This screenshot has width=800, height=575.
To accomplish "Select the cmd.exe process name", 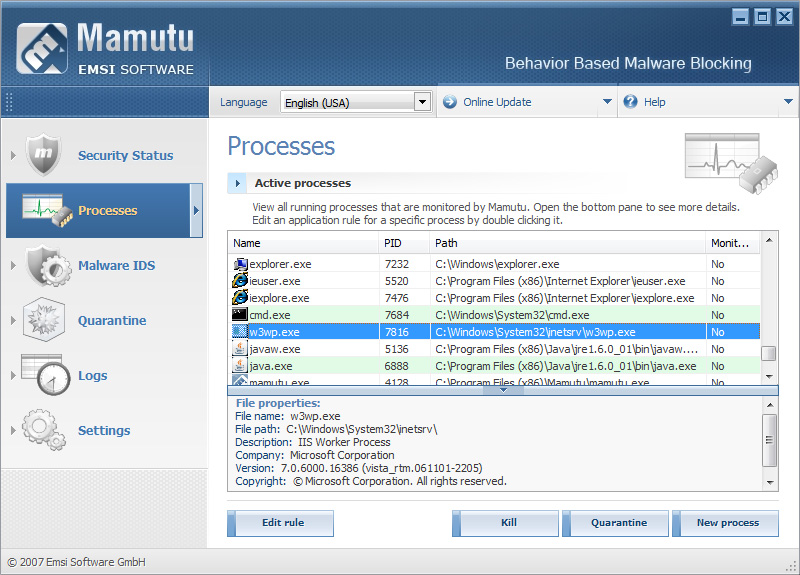I will coord(269,315).
